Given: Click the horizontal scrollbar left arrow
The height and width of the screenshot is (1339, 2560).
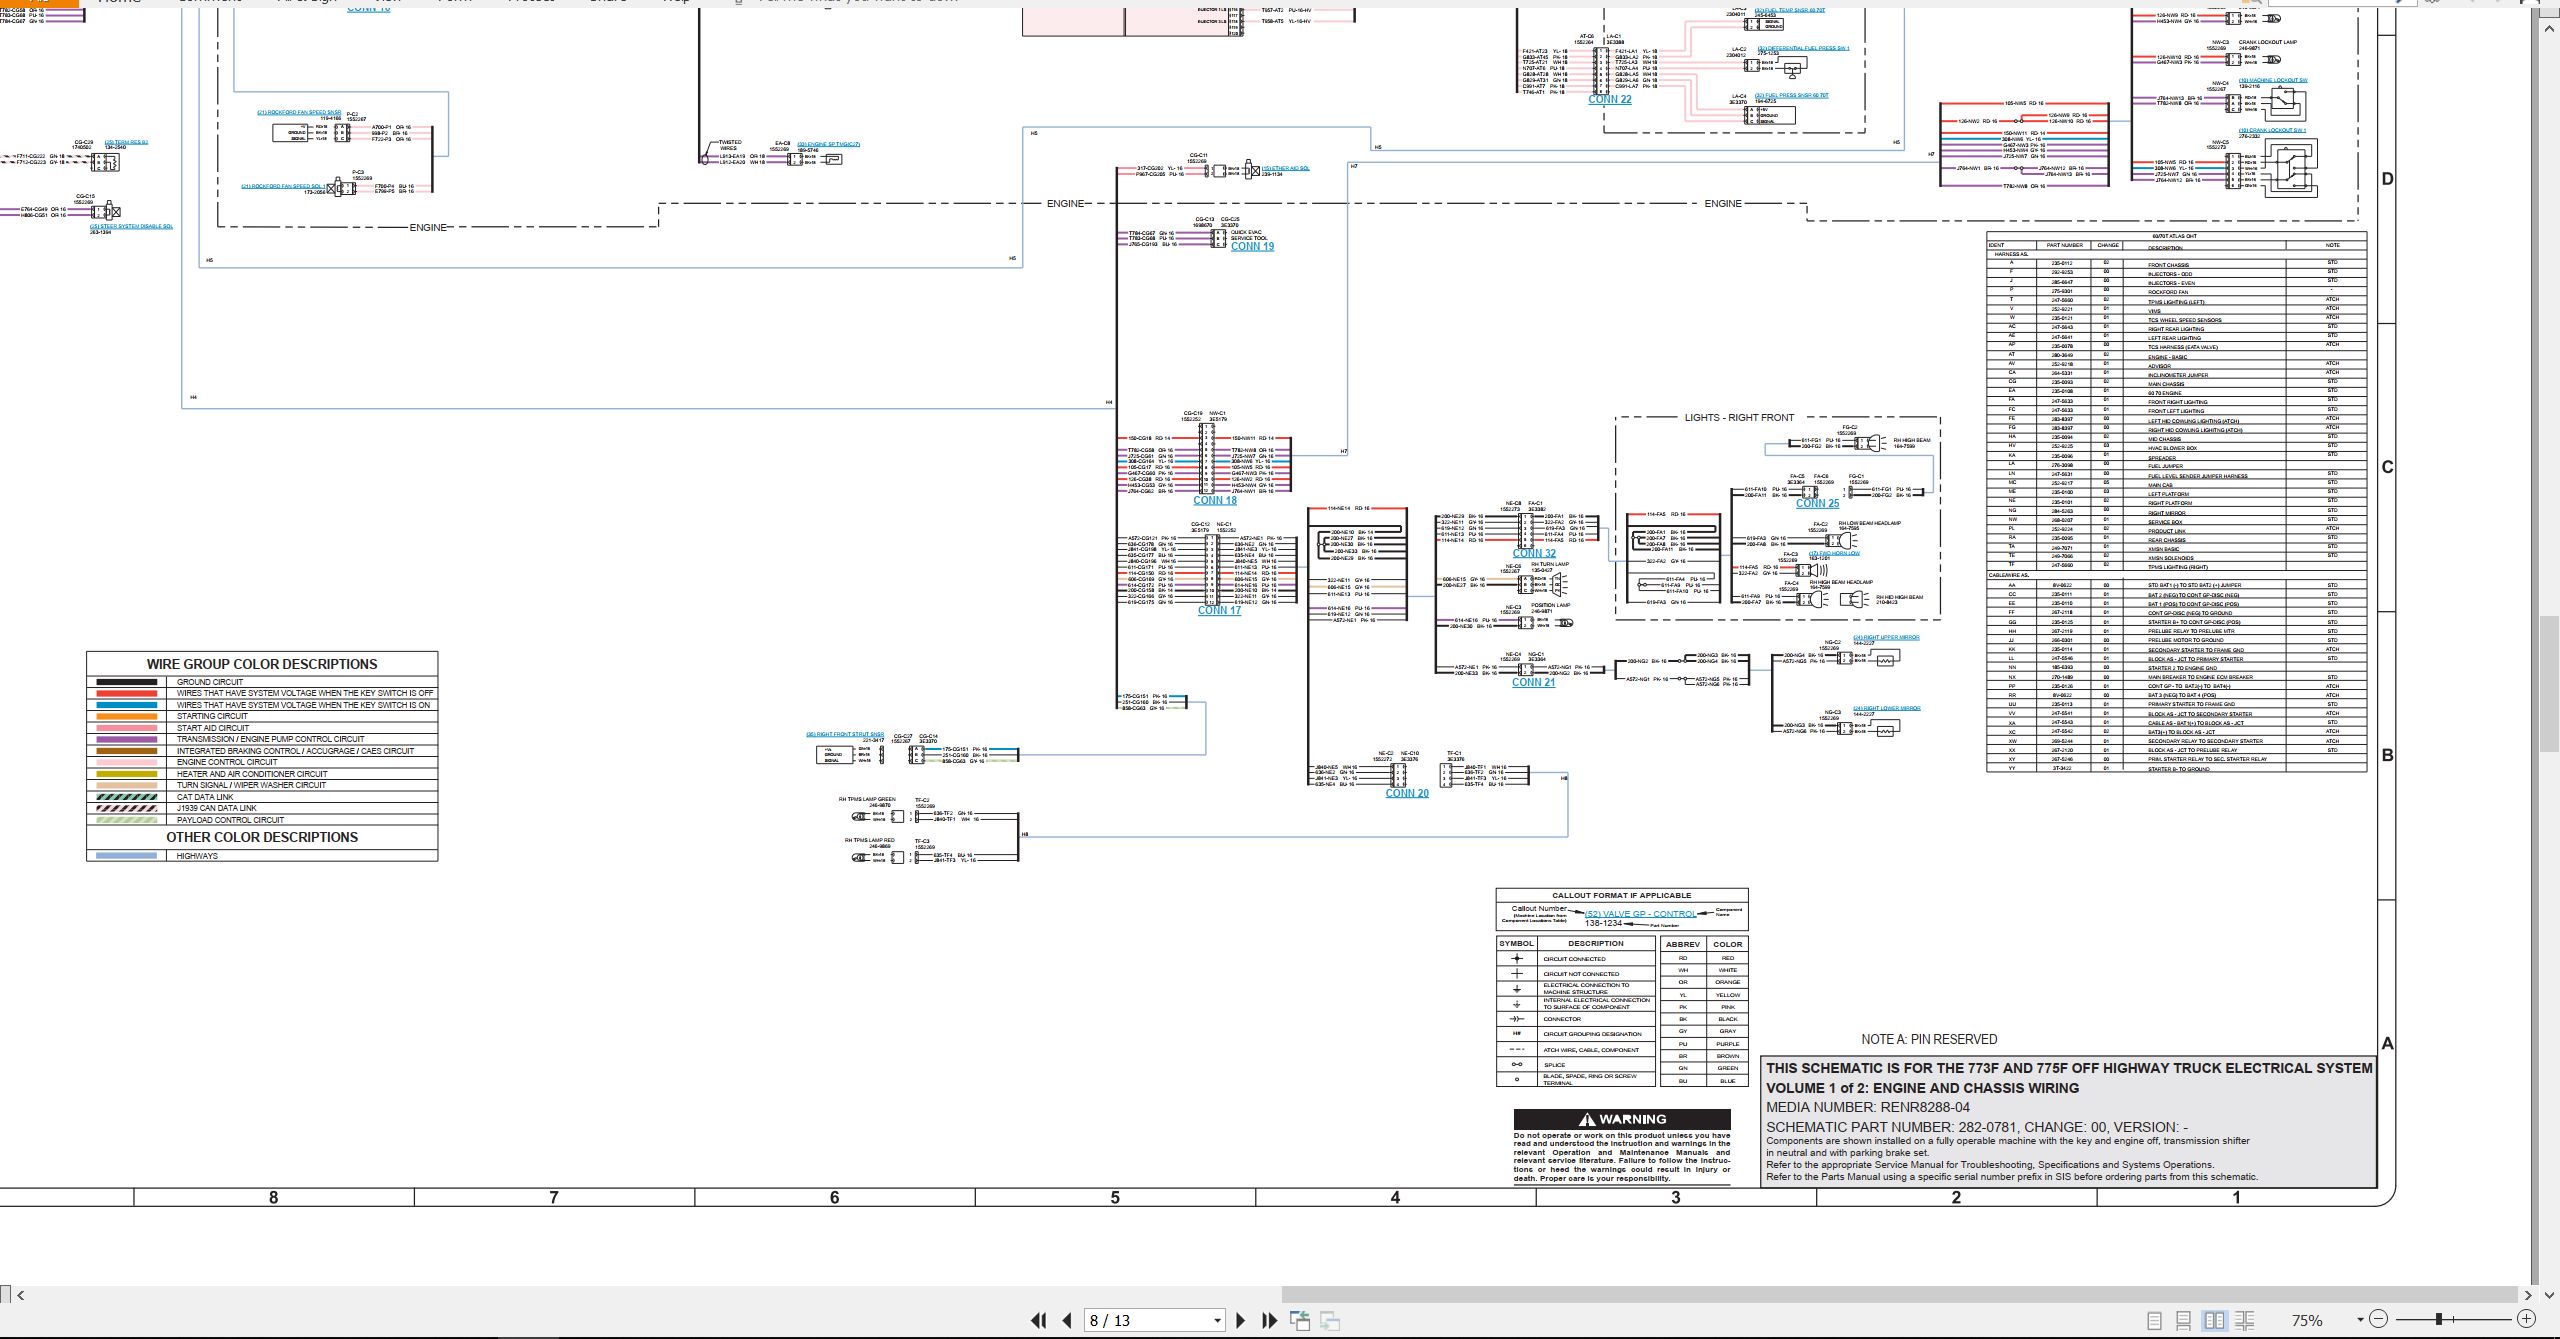Looking at the screenshot, I should (x=21, y=1295).
